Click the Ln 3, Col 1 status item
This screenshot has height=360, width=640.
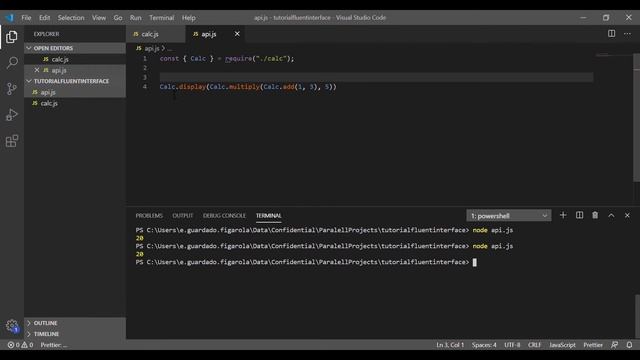[x=450, y=345]
